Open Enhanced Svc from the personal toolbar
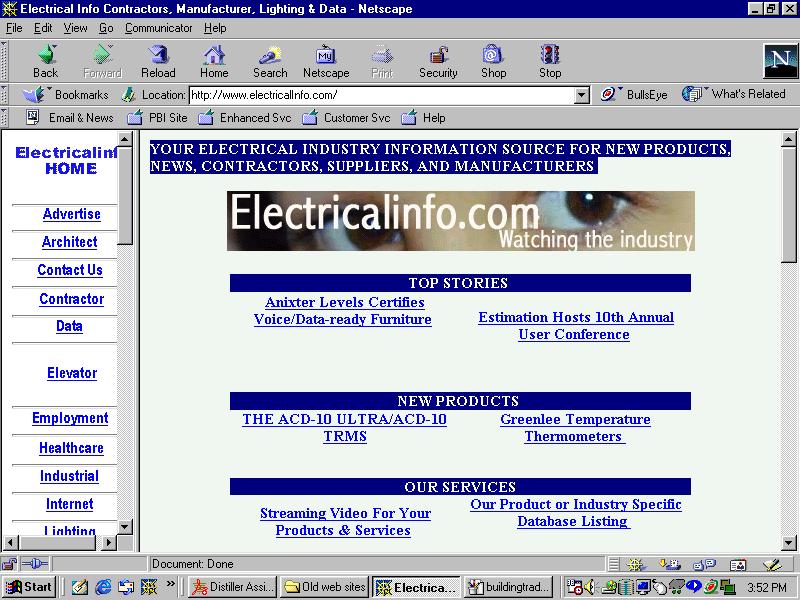The width and height of the screenshot is (800, 600). tap(244, 118)
